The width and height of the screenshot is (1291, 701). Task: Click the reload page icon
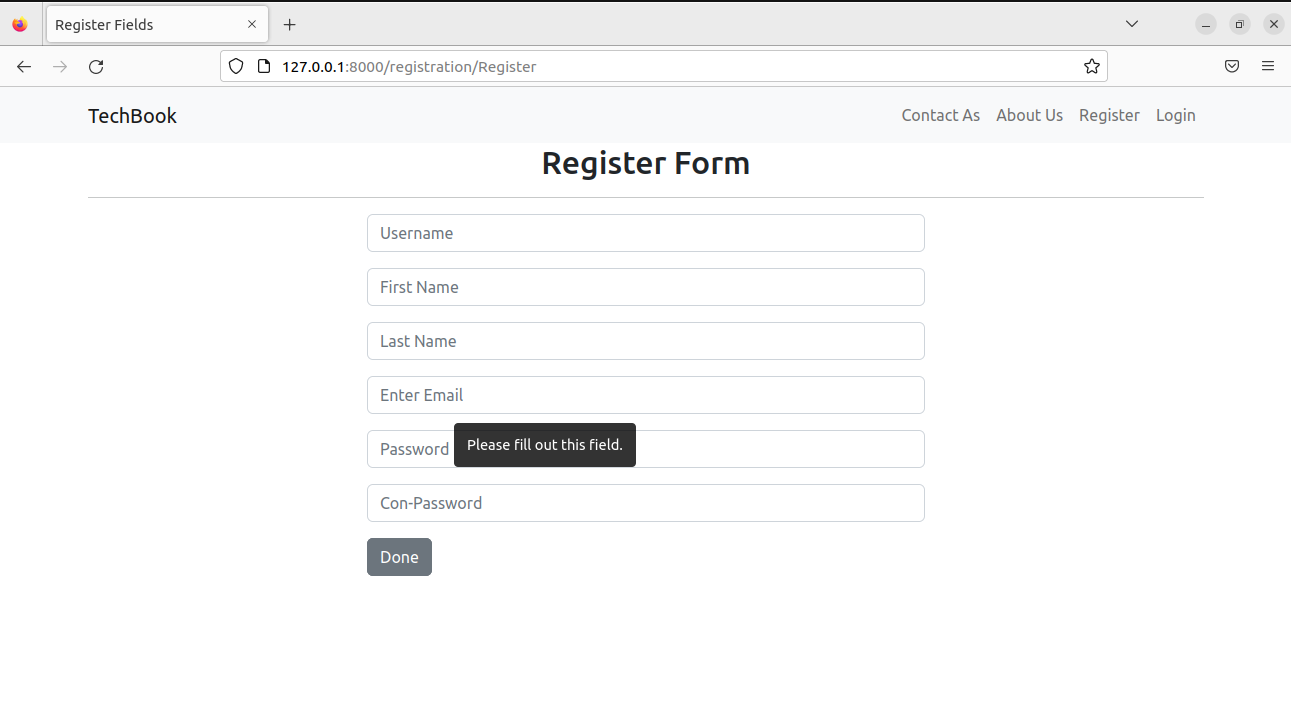point(96,66)
